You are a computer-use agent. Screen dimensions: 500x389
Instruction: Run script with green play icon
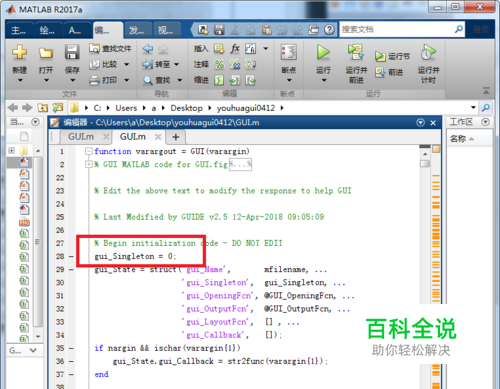(323, 52)
